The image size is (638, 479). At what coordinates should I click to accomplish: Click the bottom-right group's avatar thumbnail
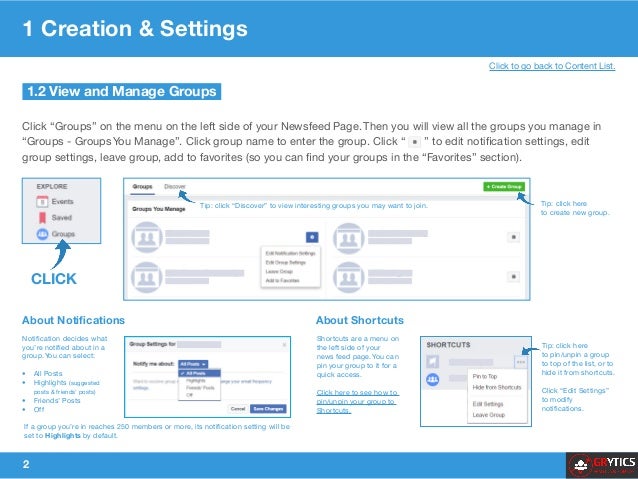pyautogui.click(x=349, y=278)
